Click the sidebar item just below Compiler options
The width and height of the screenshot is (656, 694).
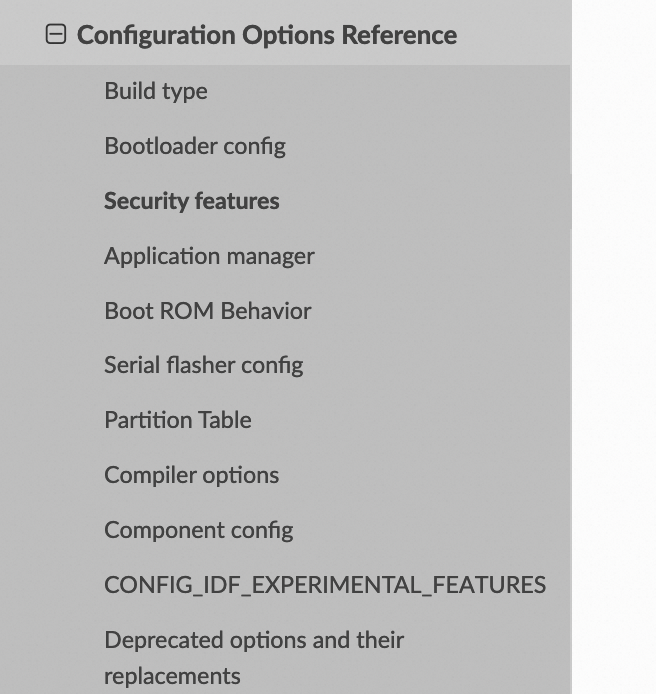point(198,530)
